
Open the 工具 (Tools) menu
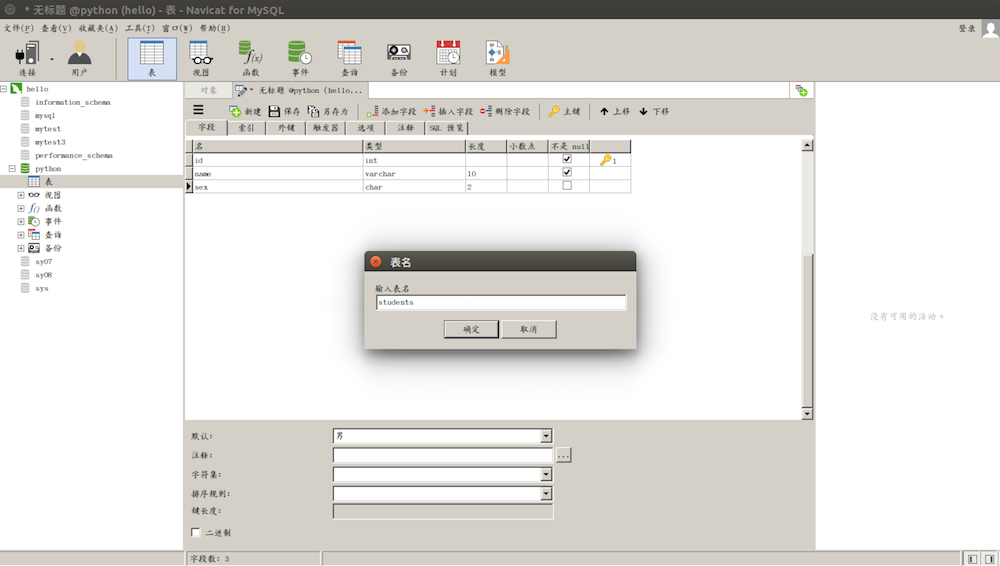140,28
